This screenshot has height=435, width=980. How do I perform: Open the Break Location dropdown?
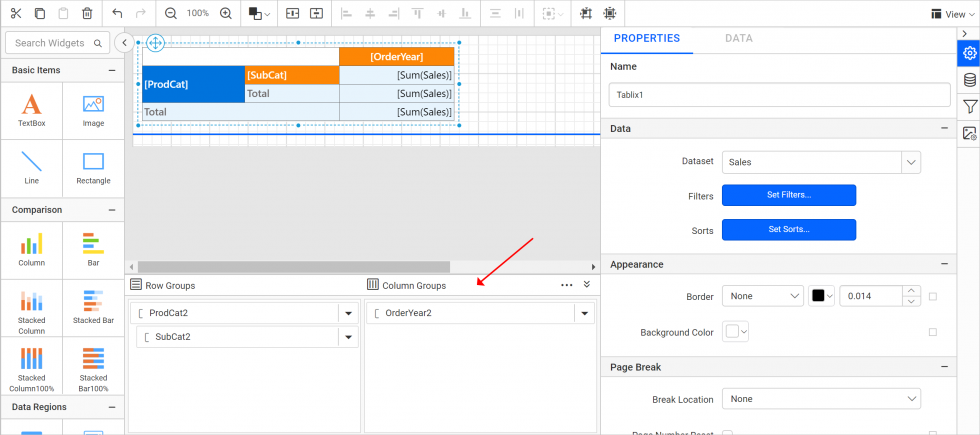pyautogui.click(x=821, y=399)
